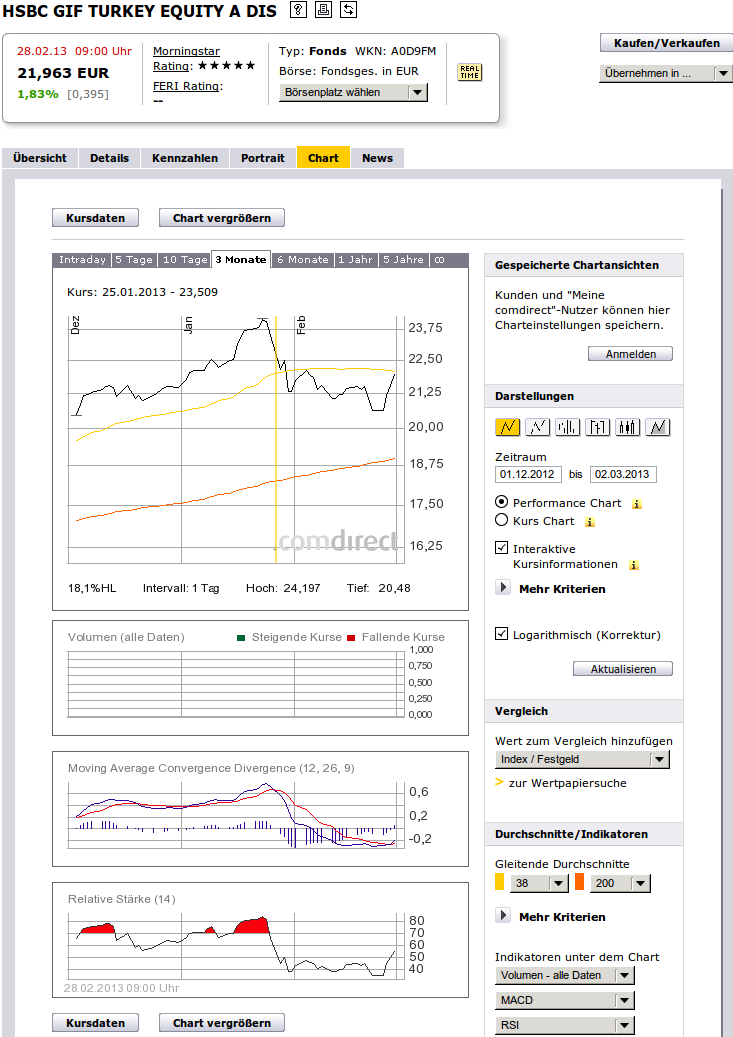
Task: Click the top Kursdaten button
Action: click(95, 218)
